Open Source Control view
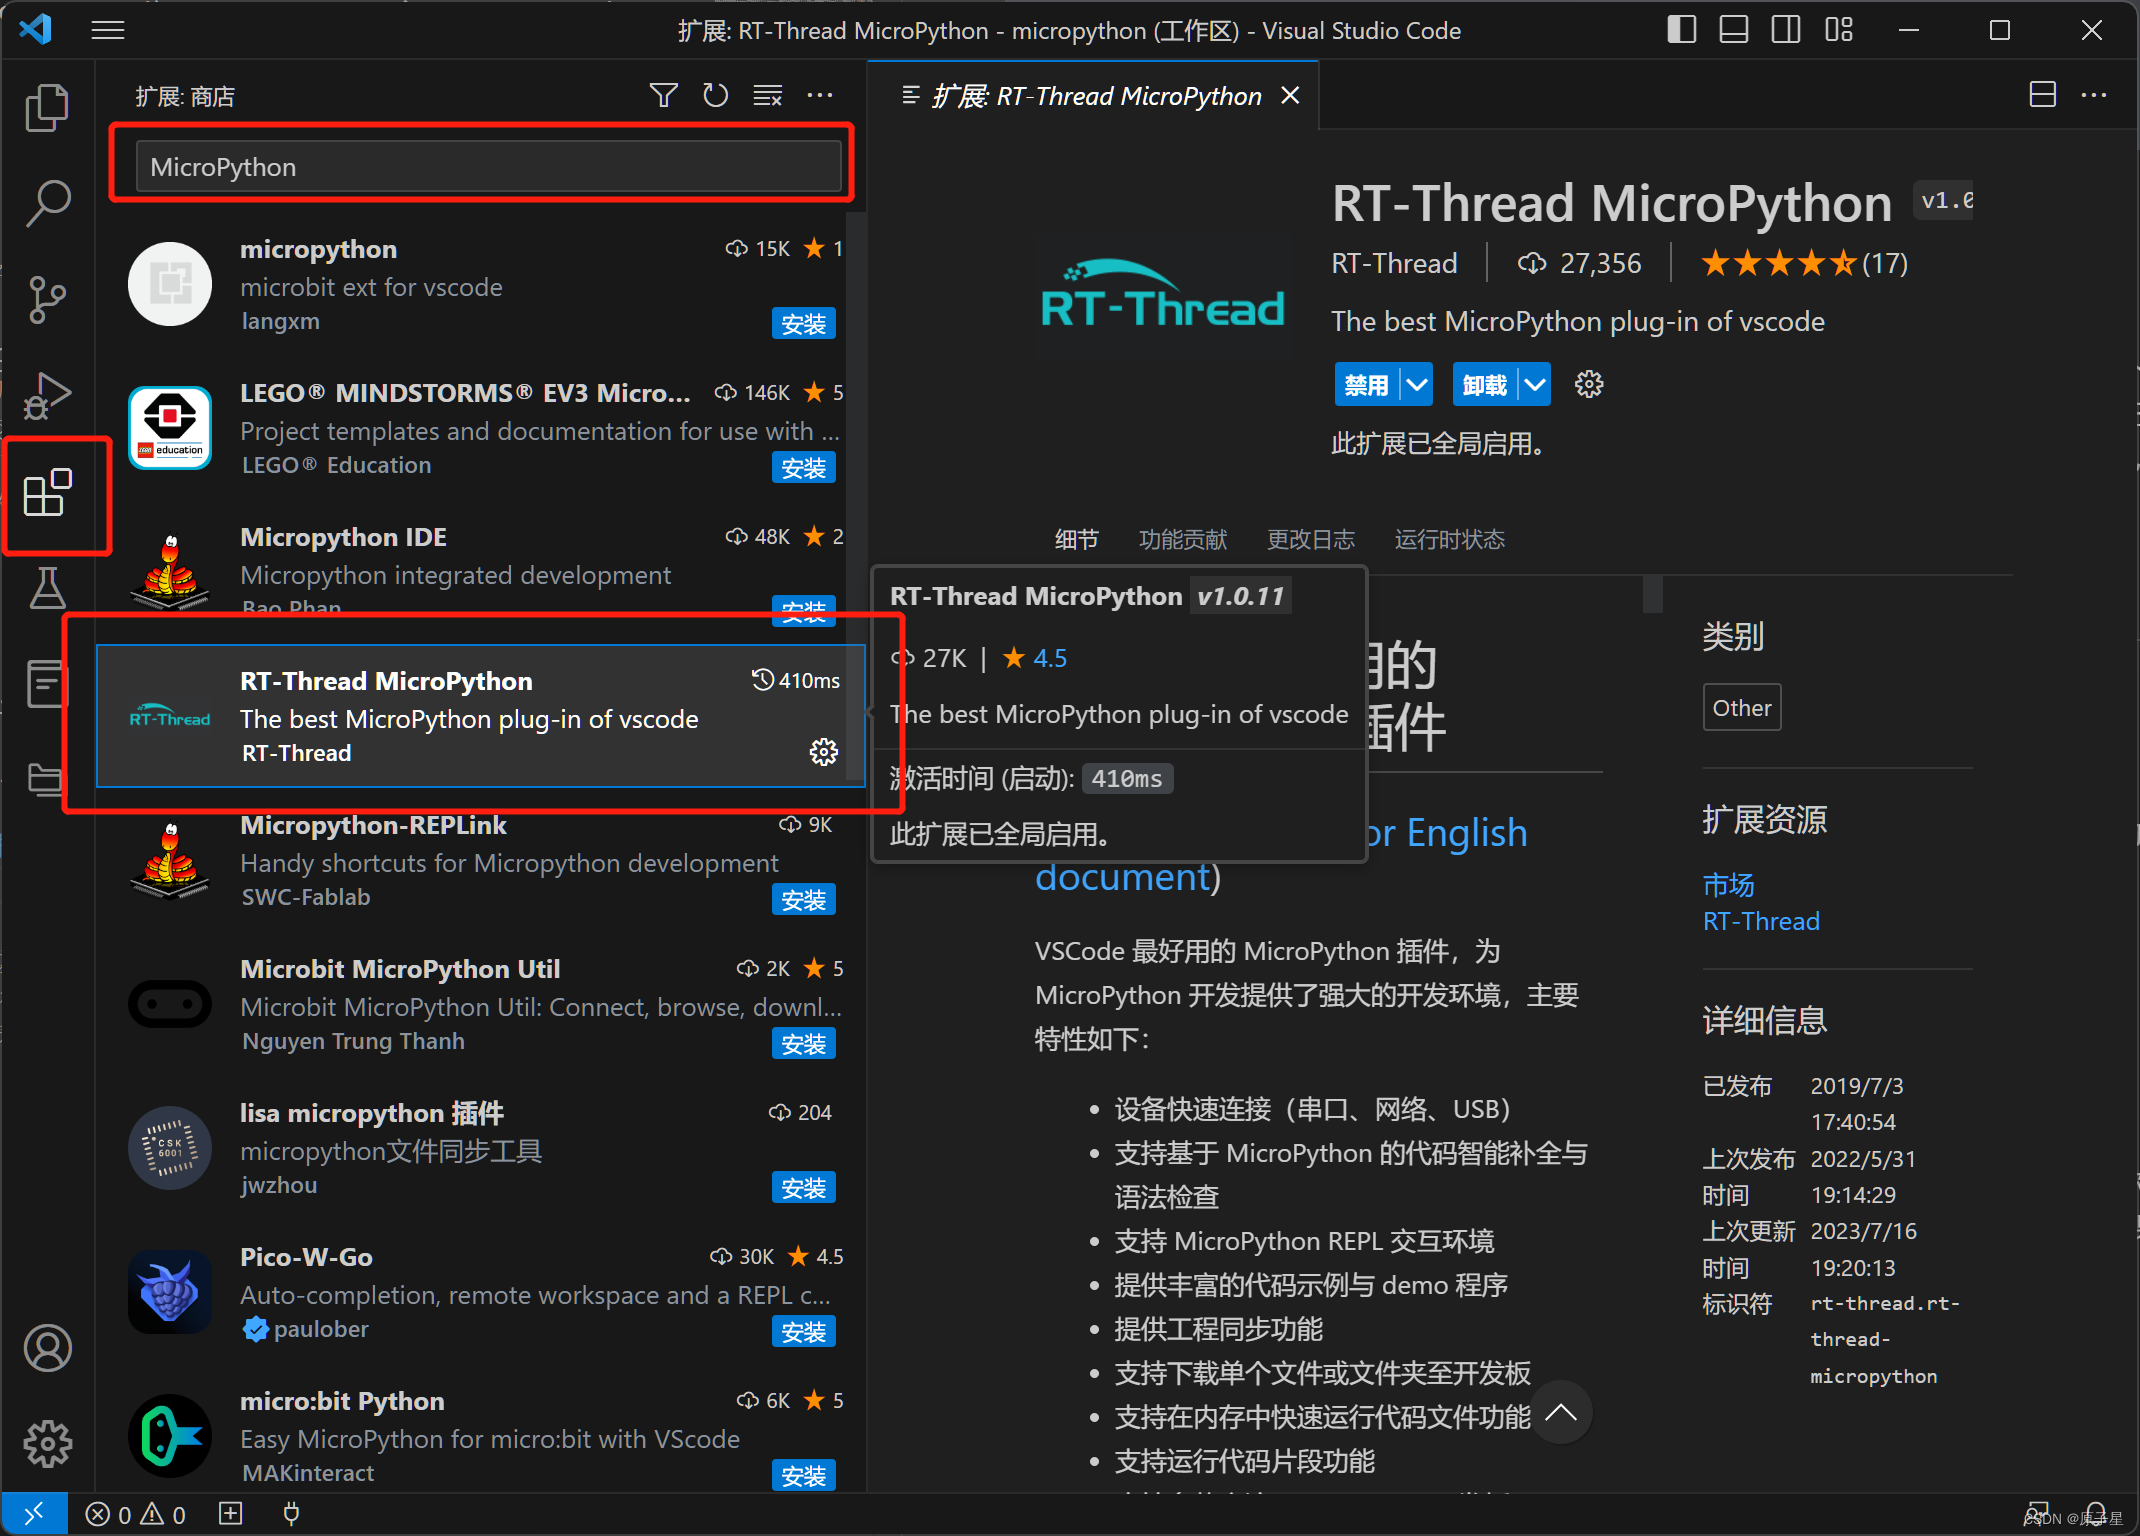Image resolution: width=2140 pixels, height=1536 pixels. (46, 299)
